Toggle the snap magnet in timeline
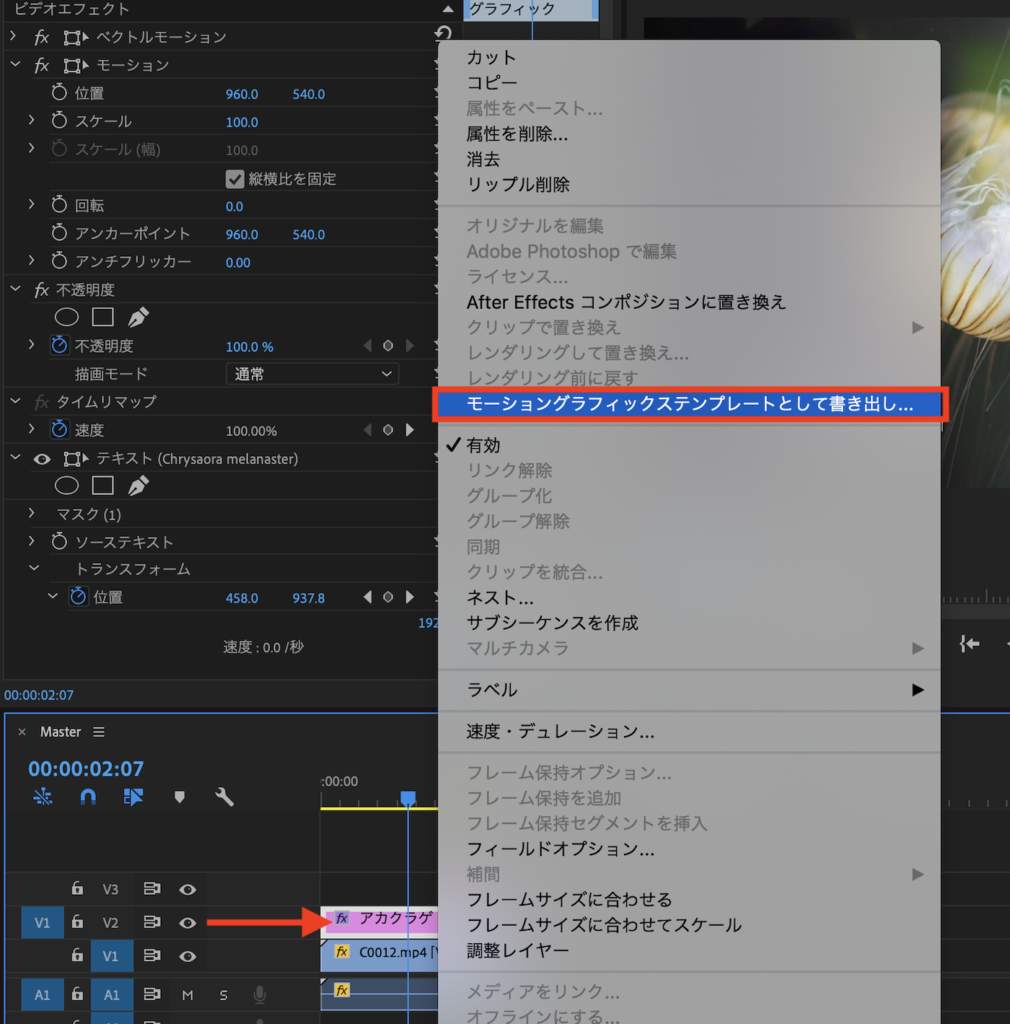Image resolution: width=1010 pixels, height=1024 pixels. 88,797
